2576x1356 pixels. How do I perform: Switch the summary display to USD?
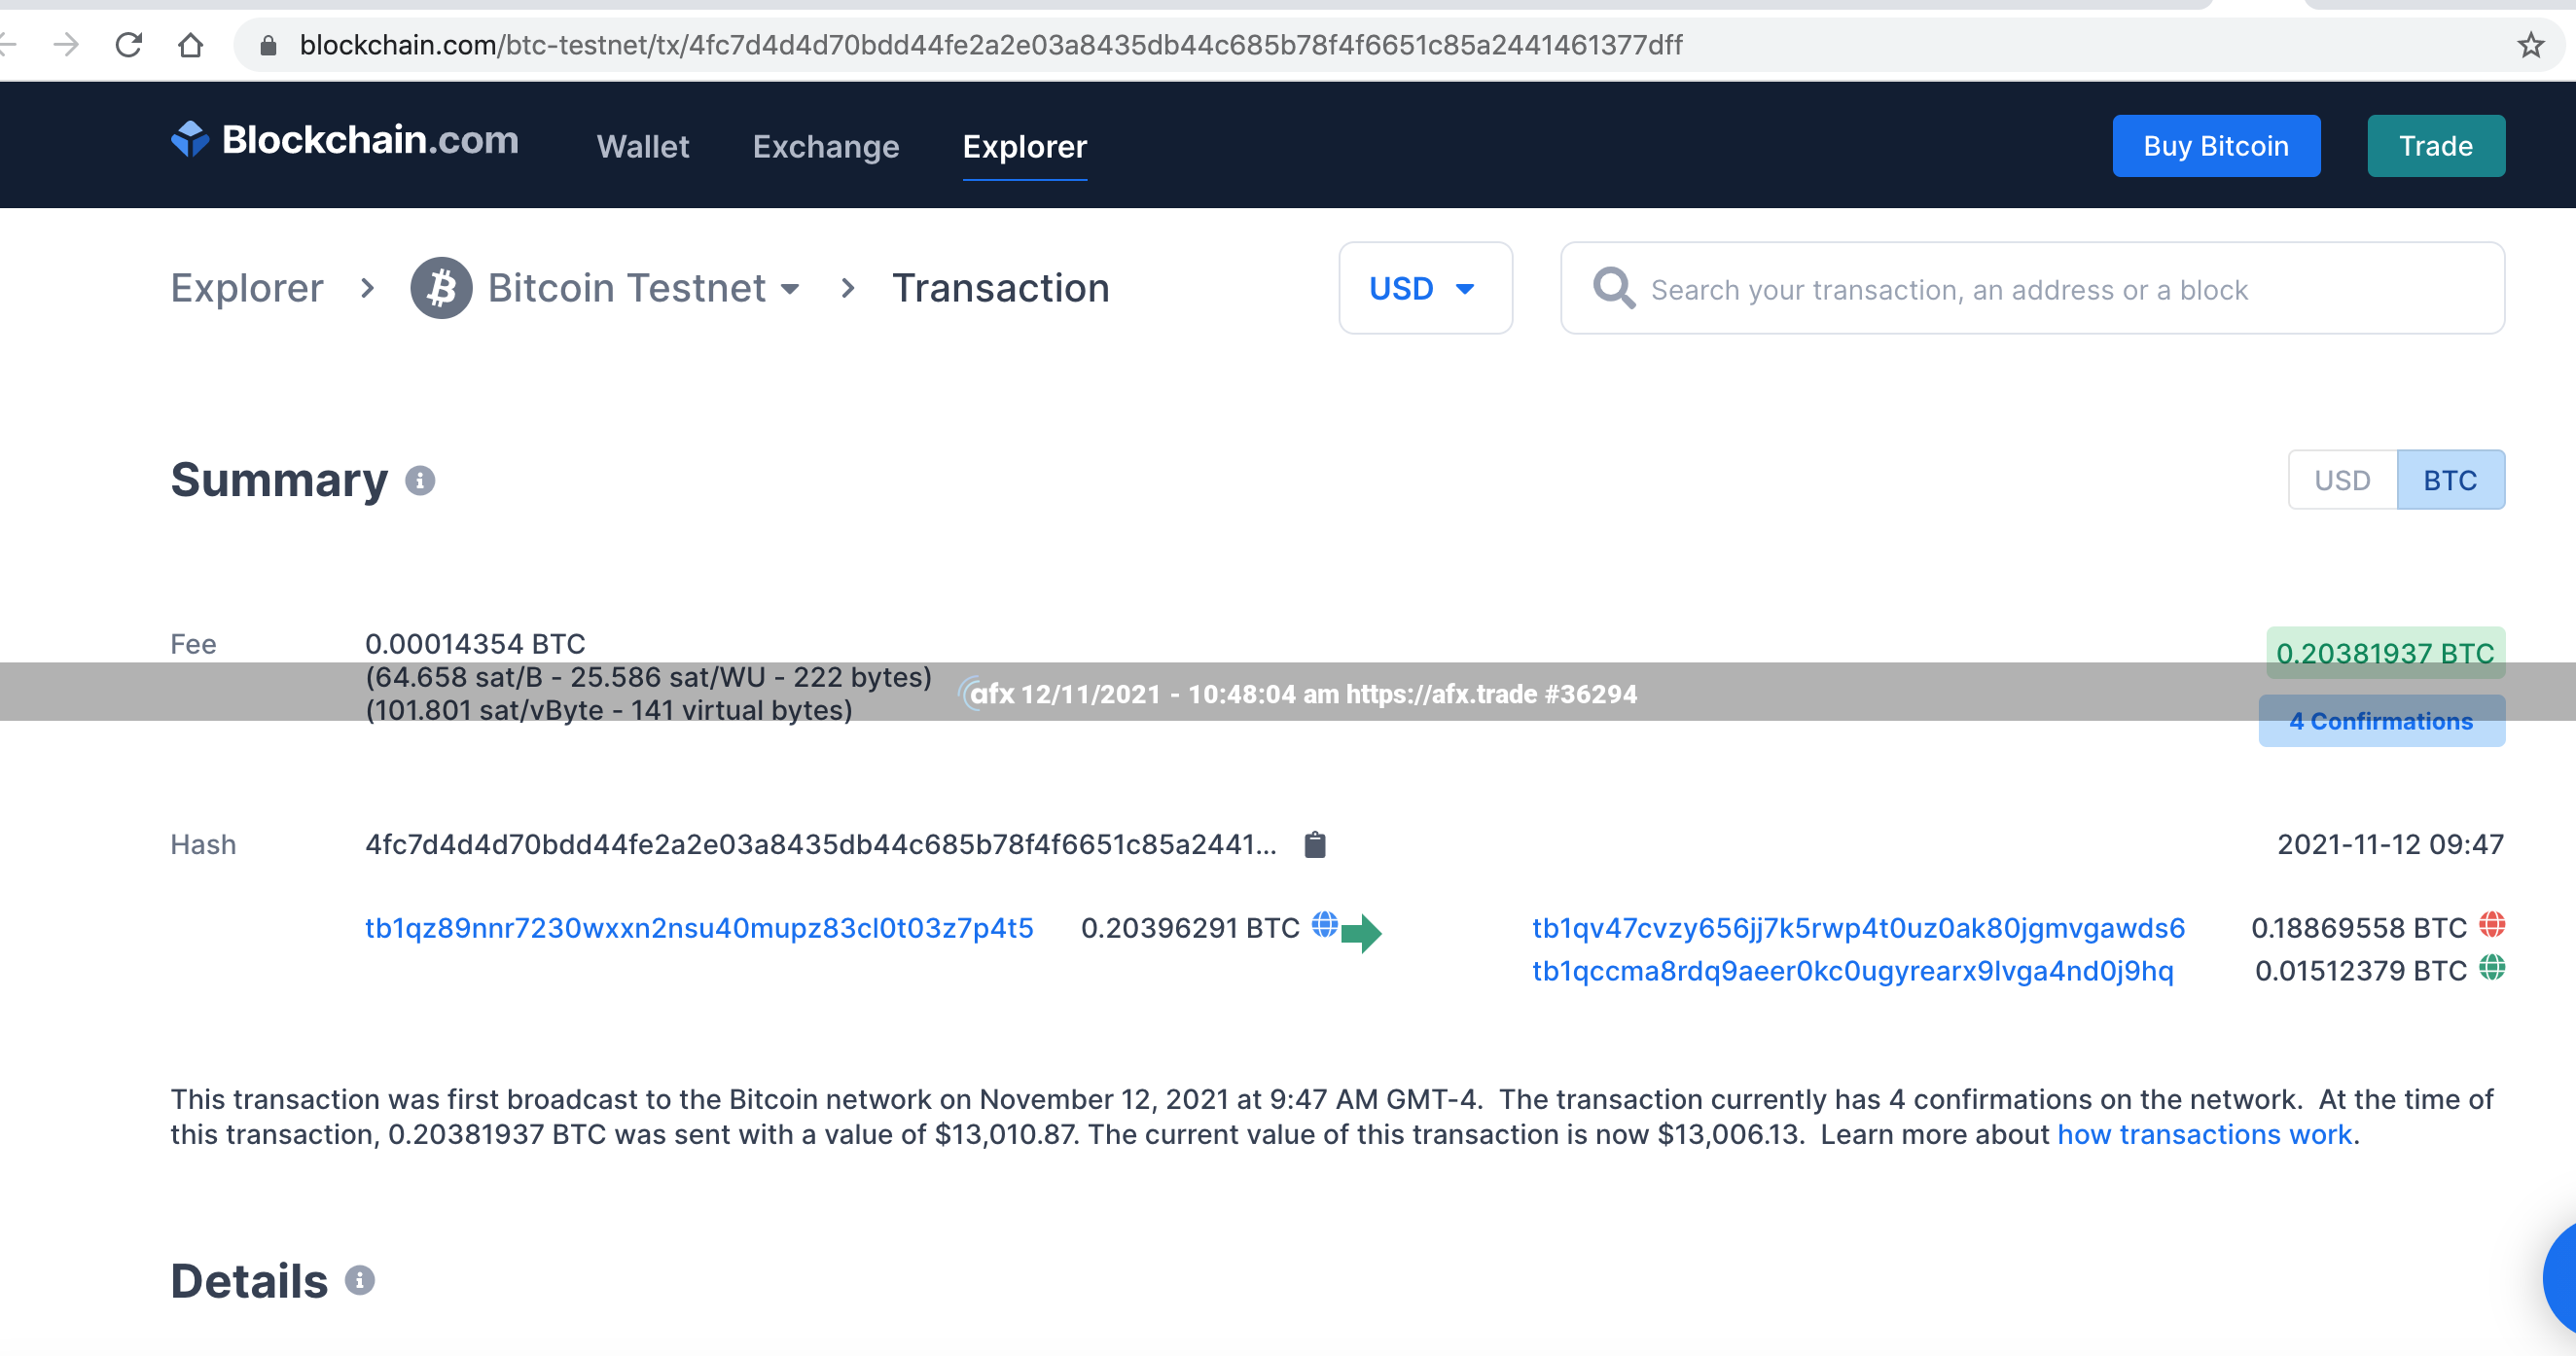point(2342,481)
